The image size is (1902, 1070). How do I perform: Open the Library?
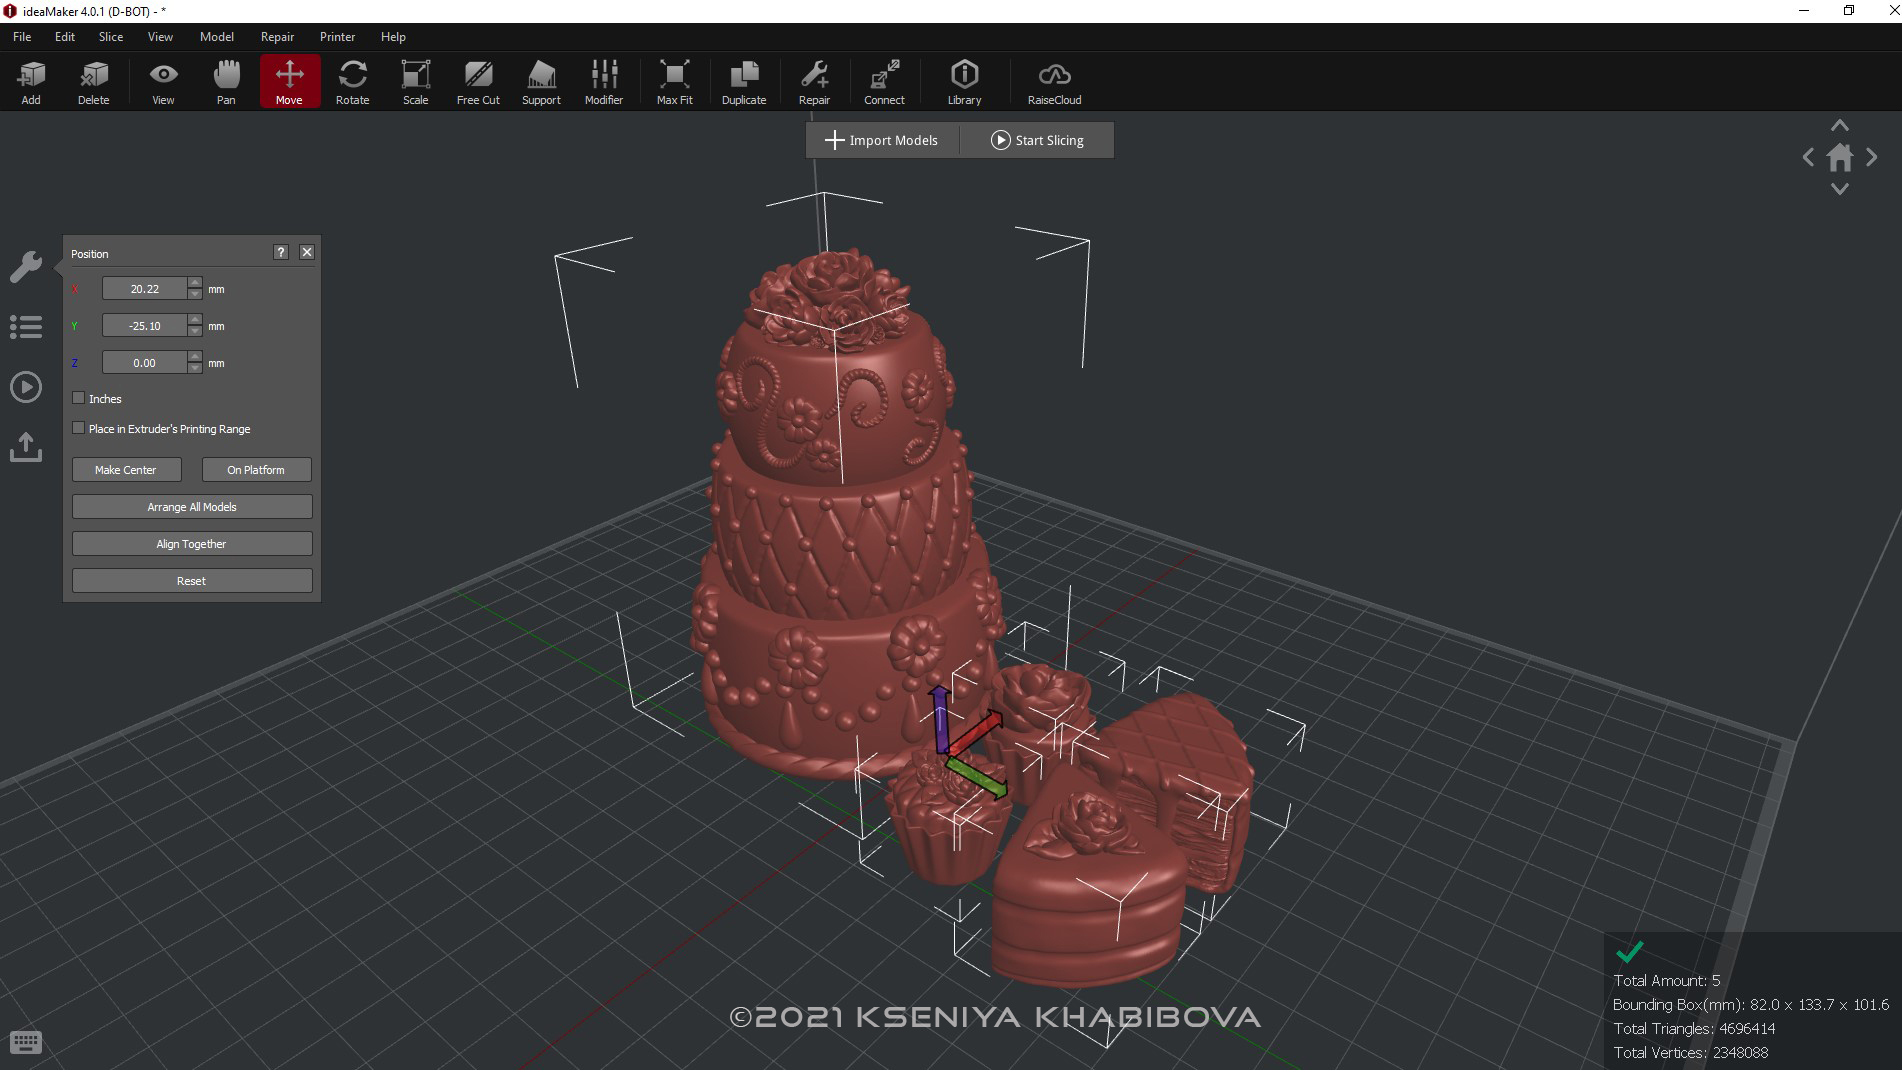[963, 80]
